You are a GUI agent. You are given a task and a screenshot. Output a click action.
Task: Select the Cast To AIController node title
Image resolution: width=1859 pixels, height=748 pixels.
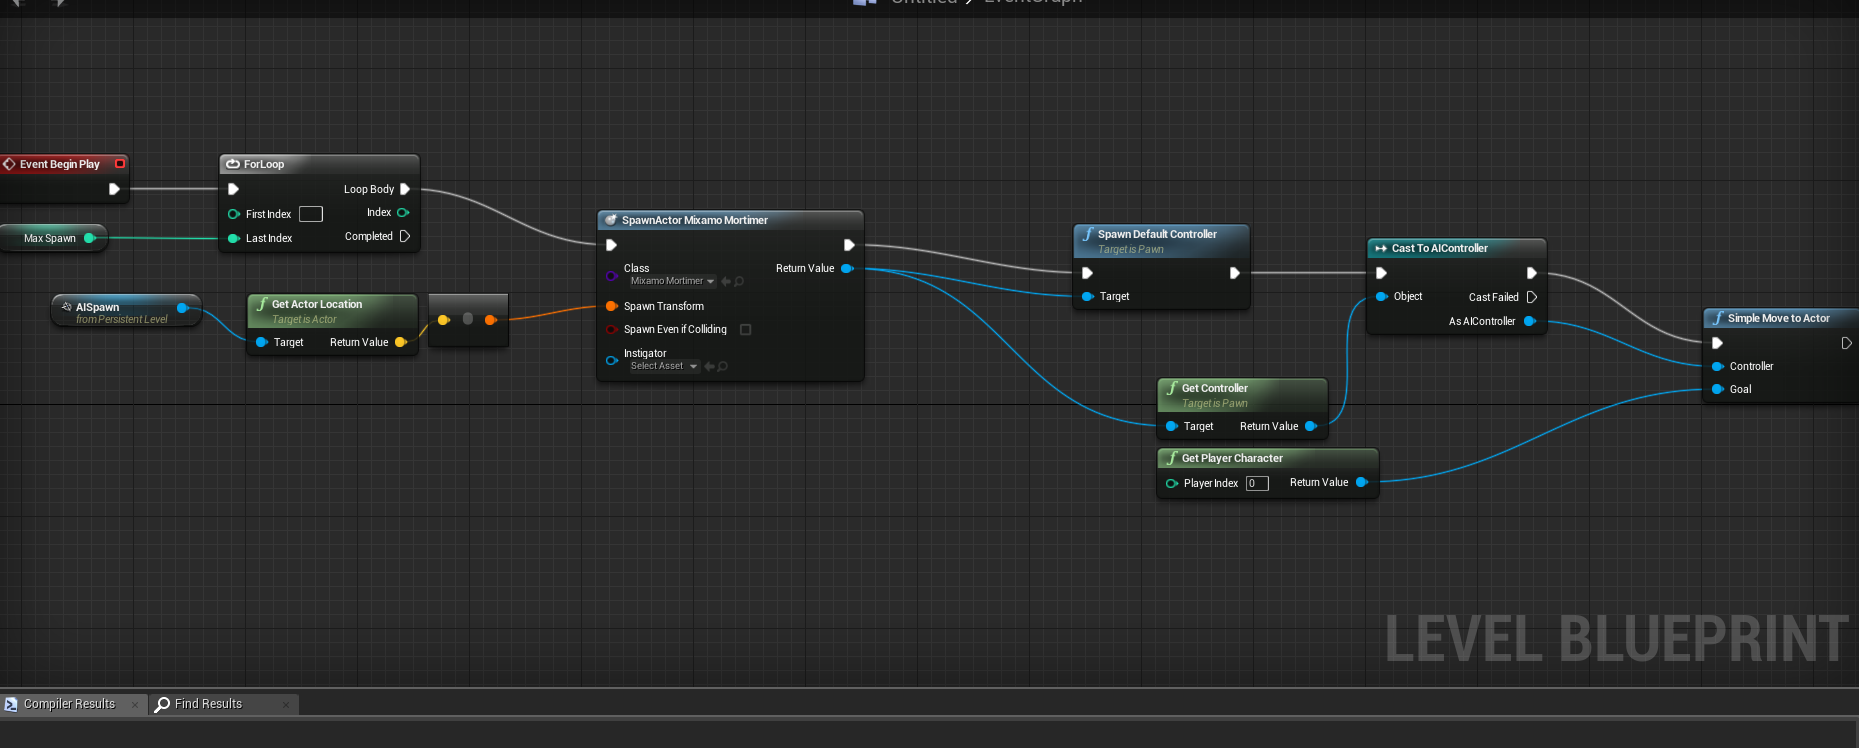(1440, 248)
